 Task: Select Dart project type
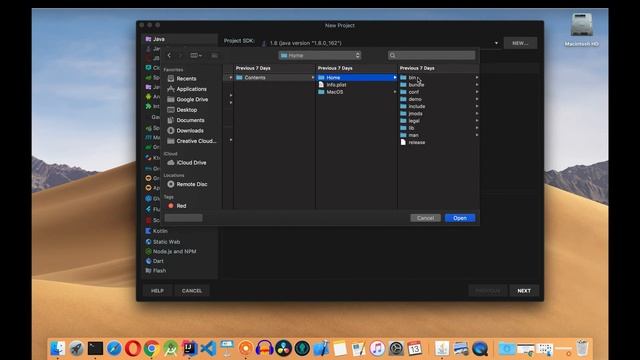155,261
